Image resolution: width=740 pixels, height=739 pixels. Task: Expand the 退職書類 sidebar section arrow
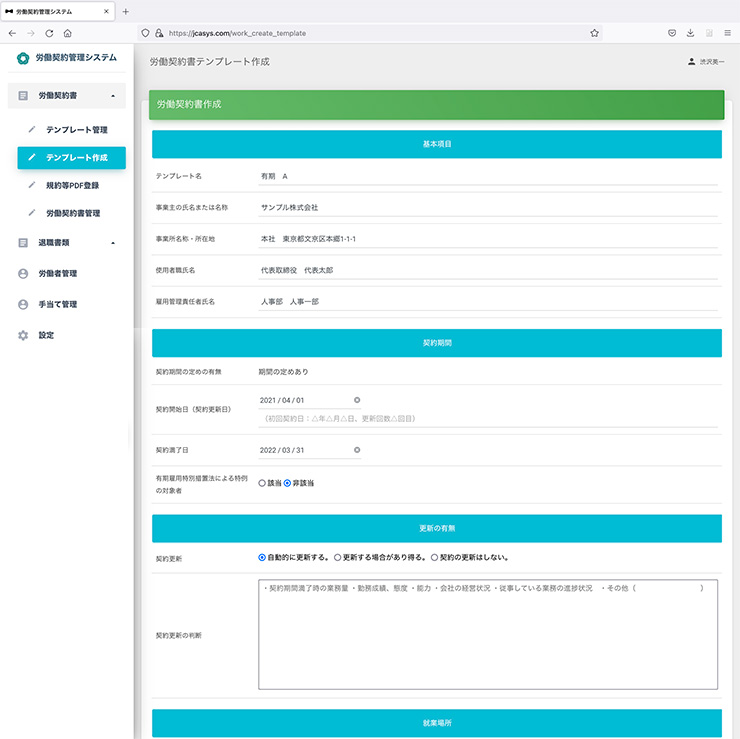(x=113, y=243)
